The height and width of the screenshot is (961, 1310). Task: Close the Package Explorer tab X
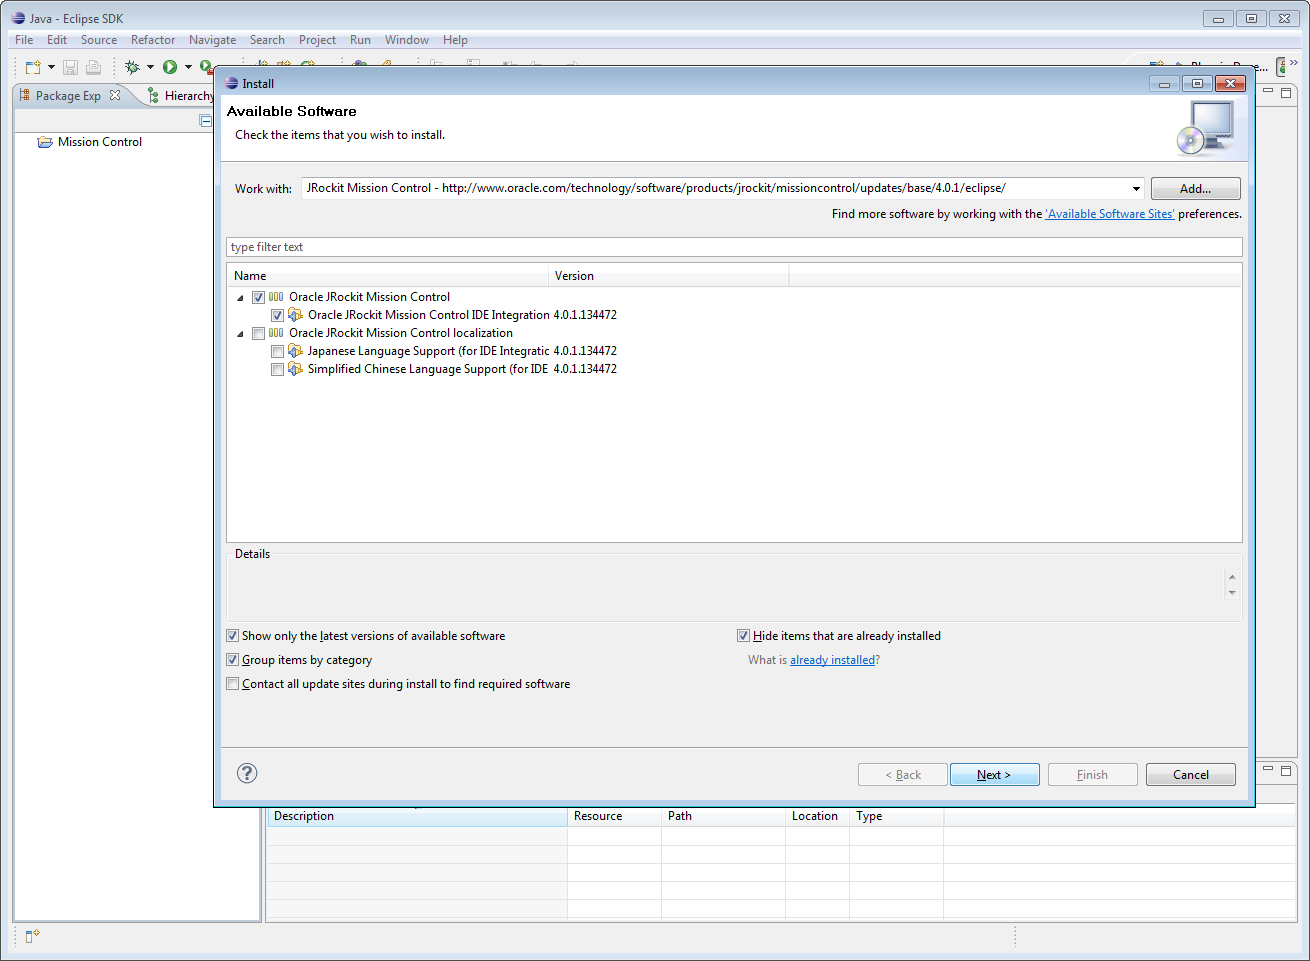(115, 96)
